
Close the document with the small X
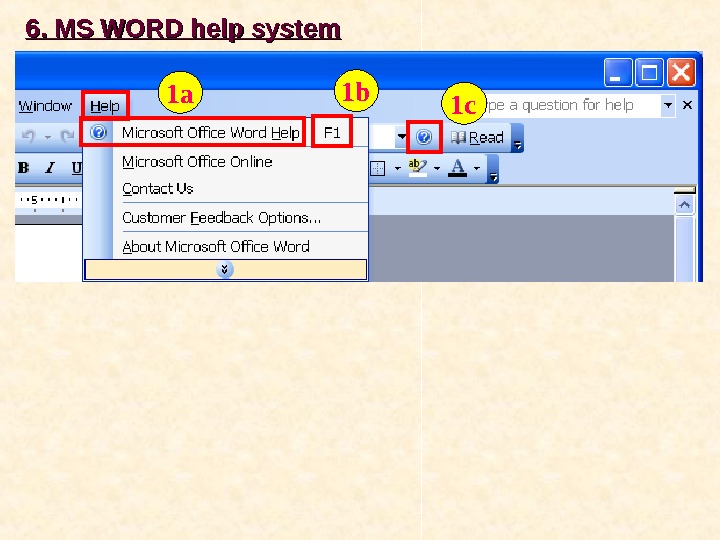click(687, 105)
